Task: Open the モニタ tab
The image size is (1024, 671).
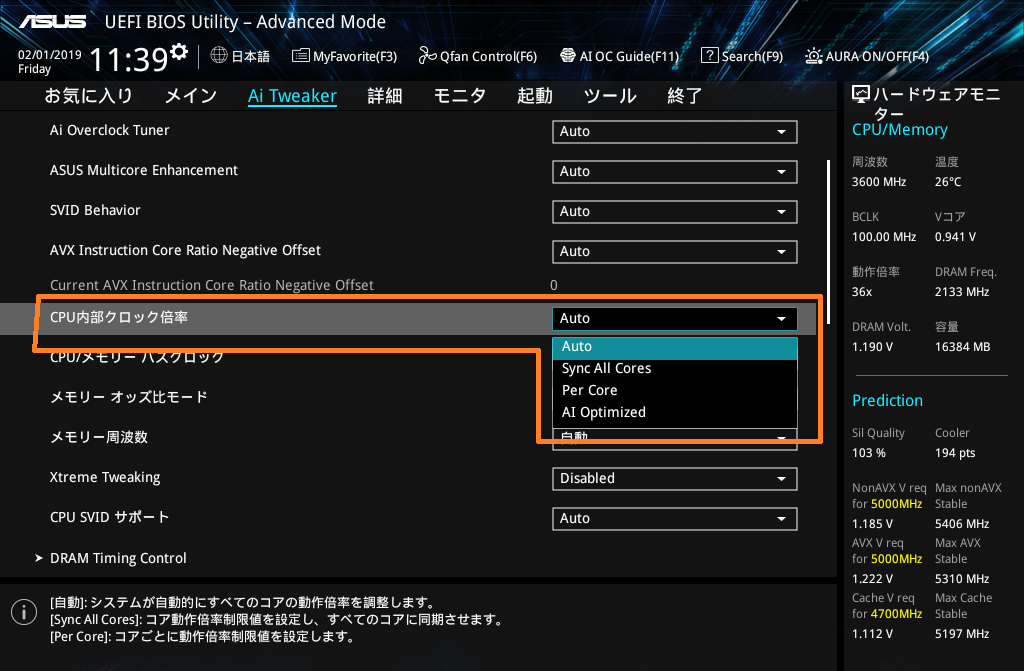Action: pyautogui.click(x=460, y=96)
